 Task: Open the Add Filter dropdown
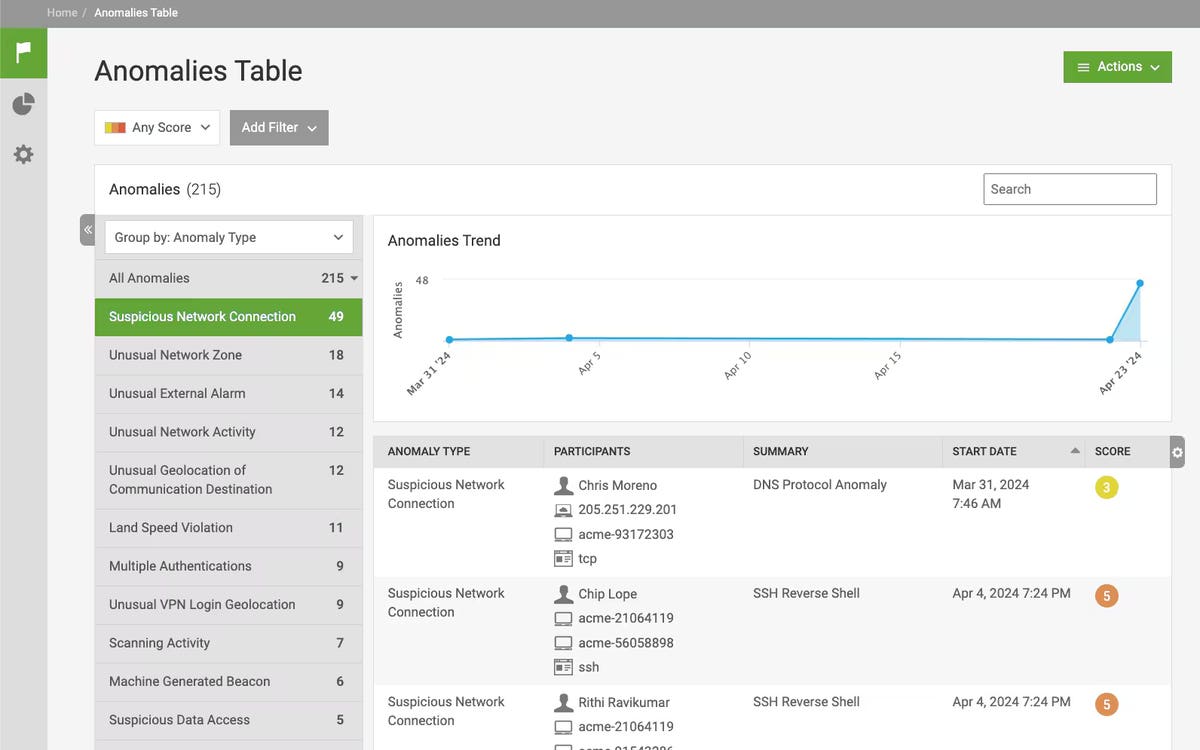point(279,127)
